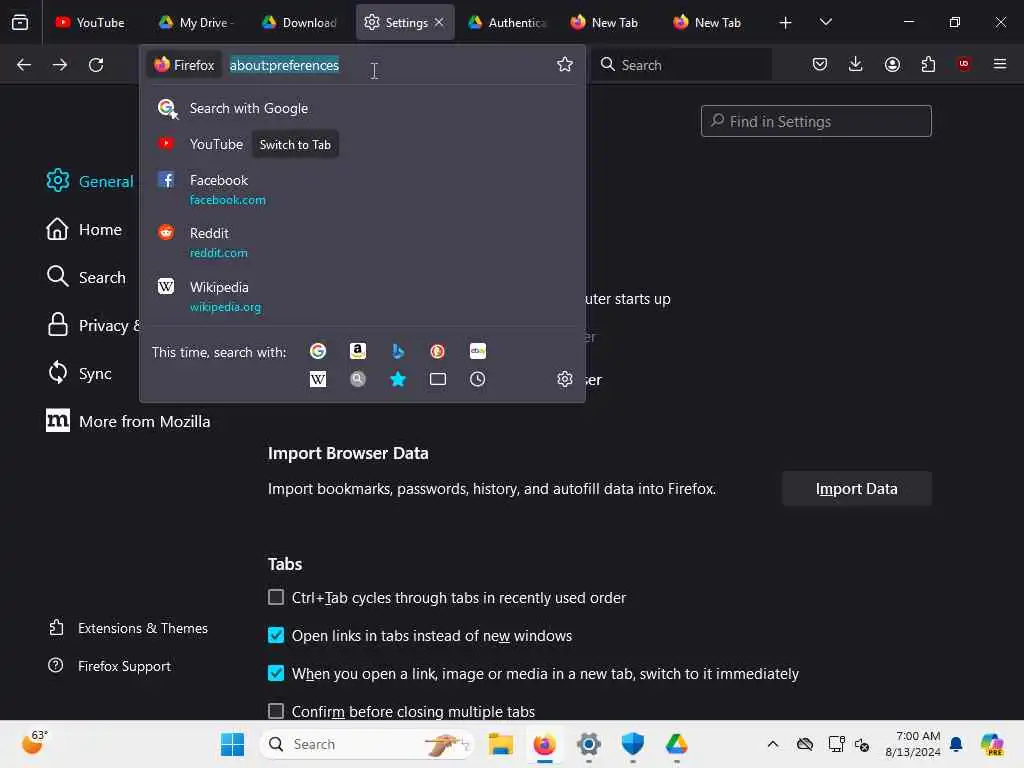Search this time with eBay icon
Image resolution: width=1024 pixels, height=768 pixels.
[x=477, y=351]
